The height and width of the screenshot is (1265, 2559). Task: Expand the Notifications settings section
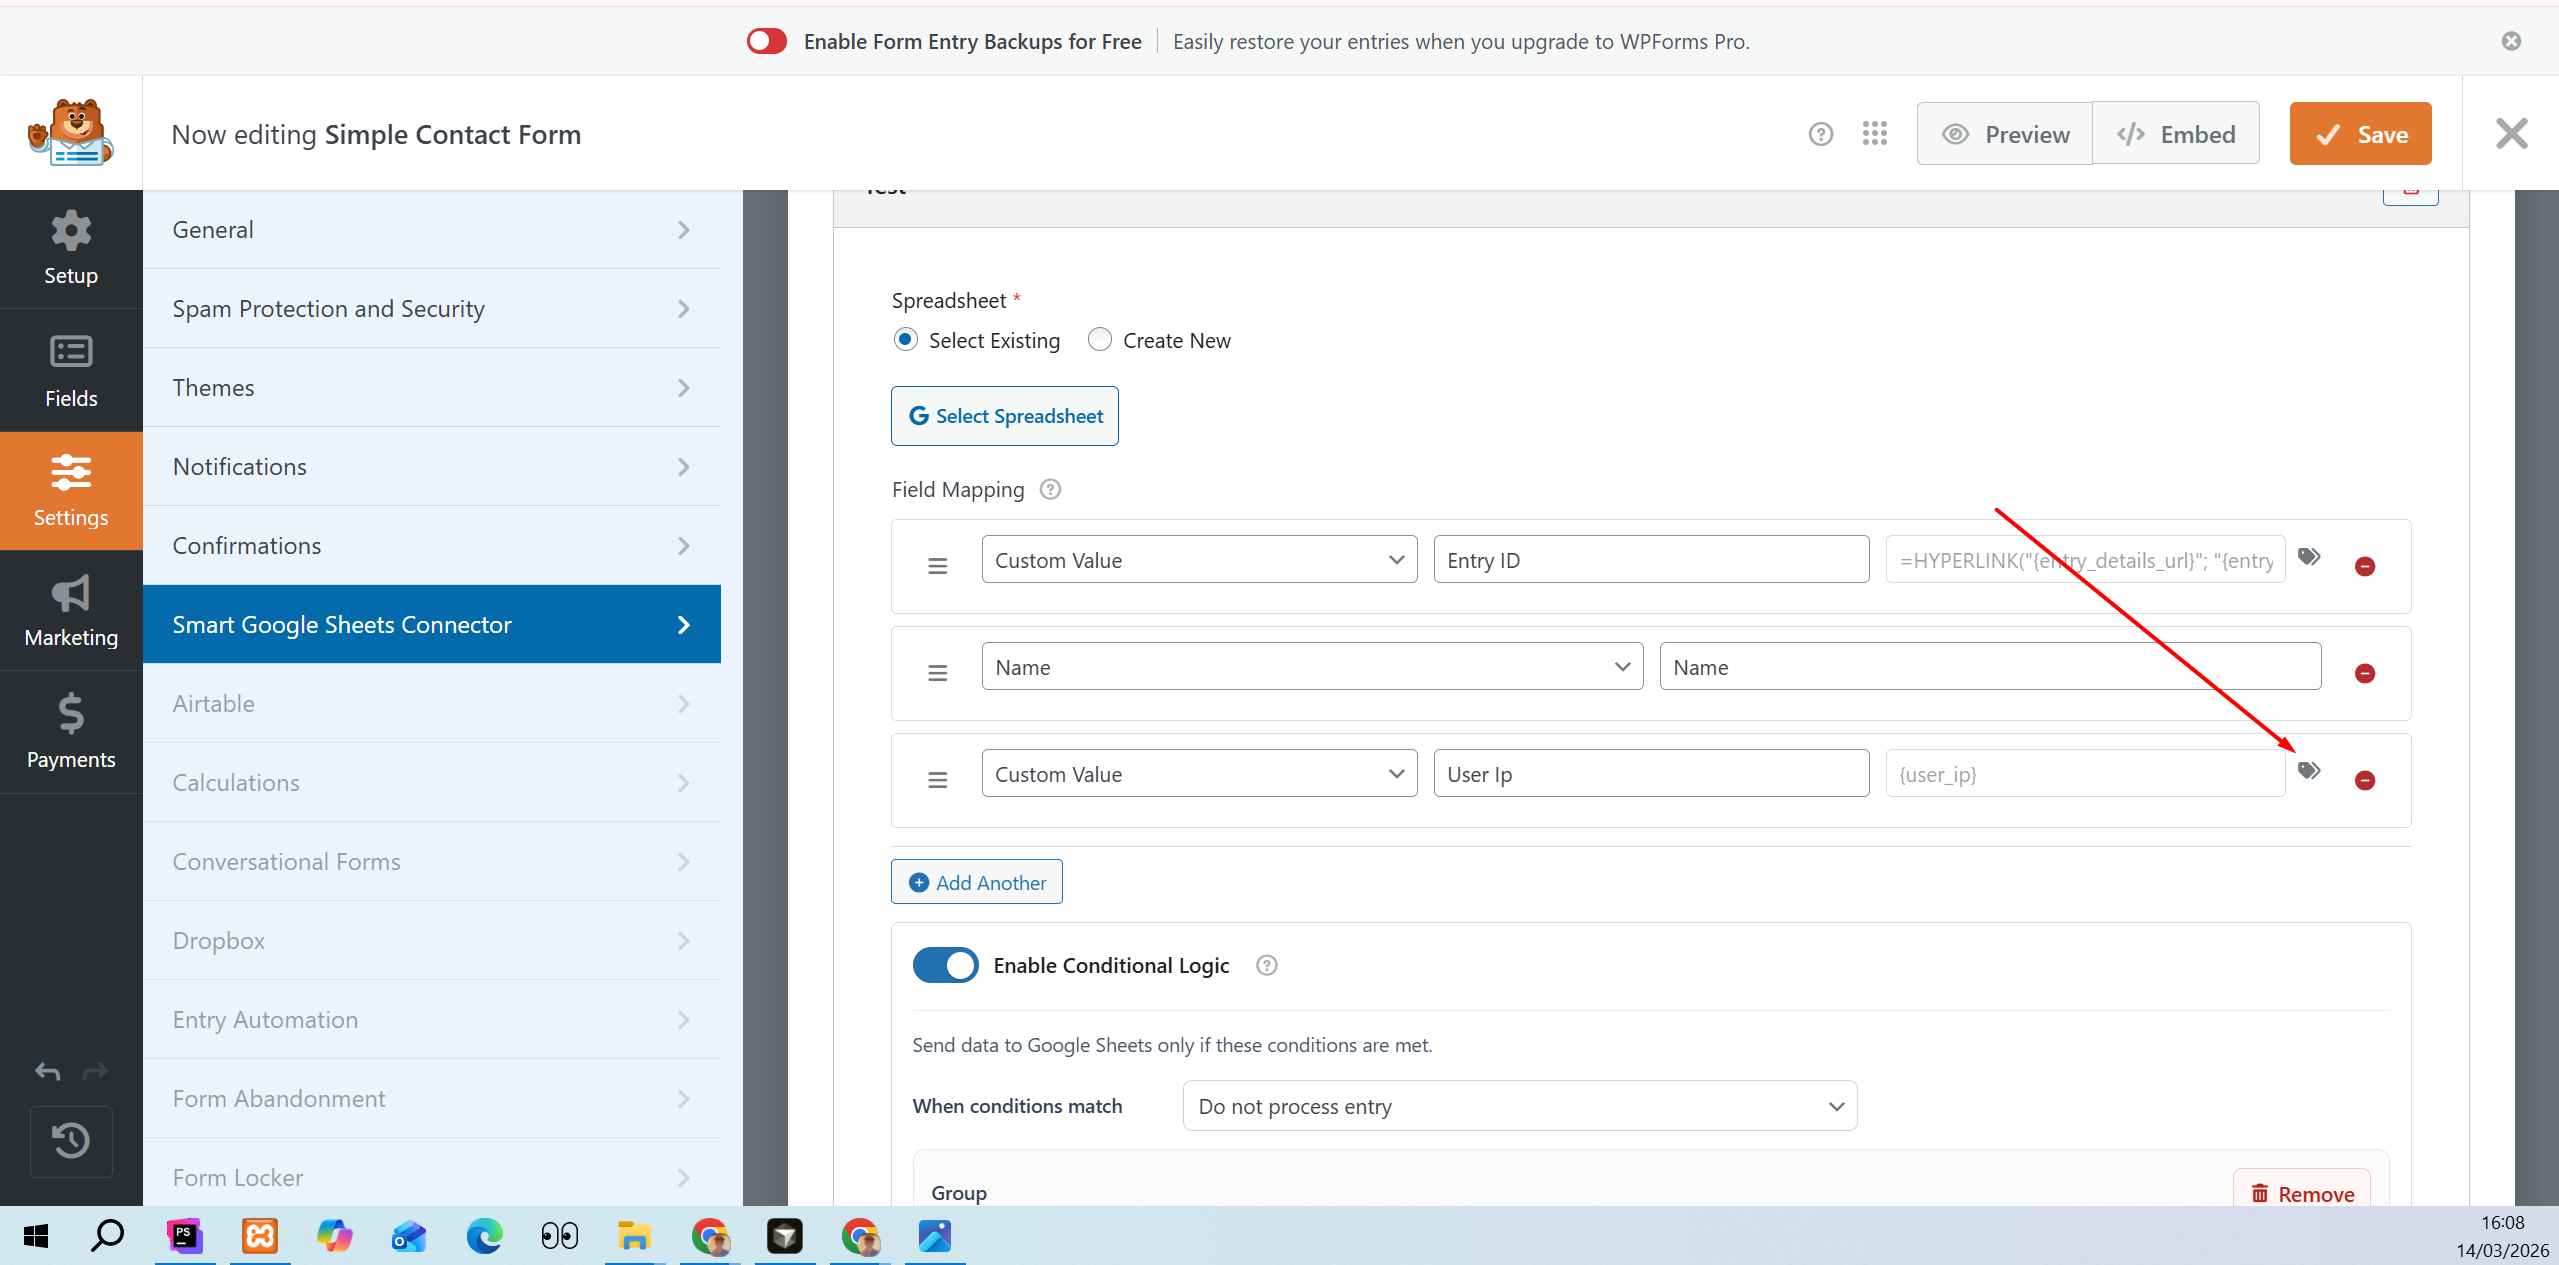pyautogui.click(x=432, y=467)
